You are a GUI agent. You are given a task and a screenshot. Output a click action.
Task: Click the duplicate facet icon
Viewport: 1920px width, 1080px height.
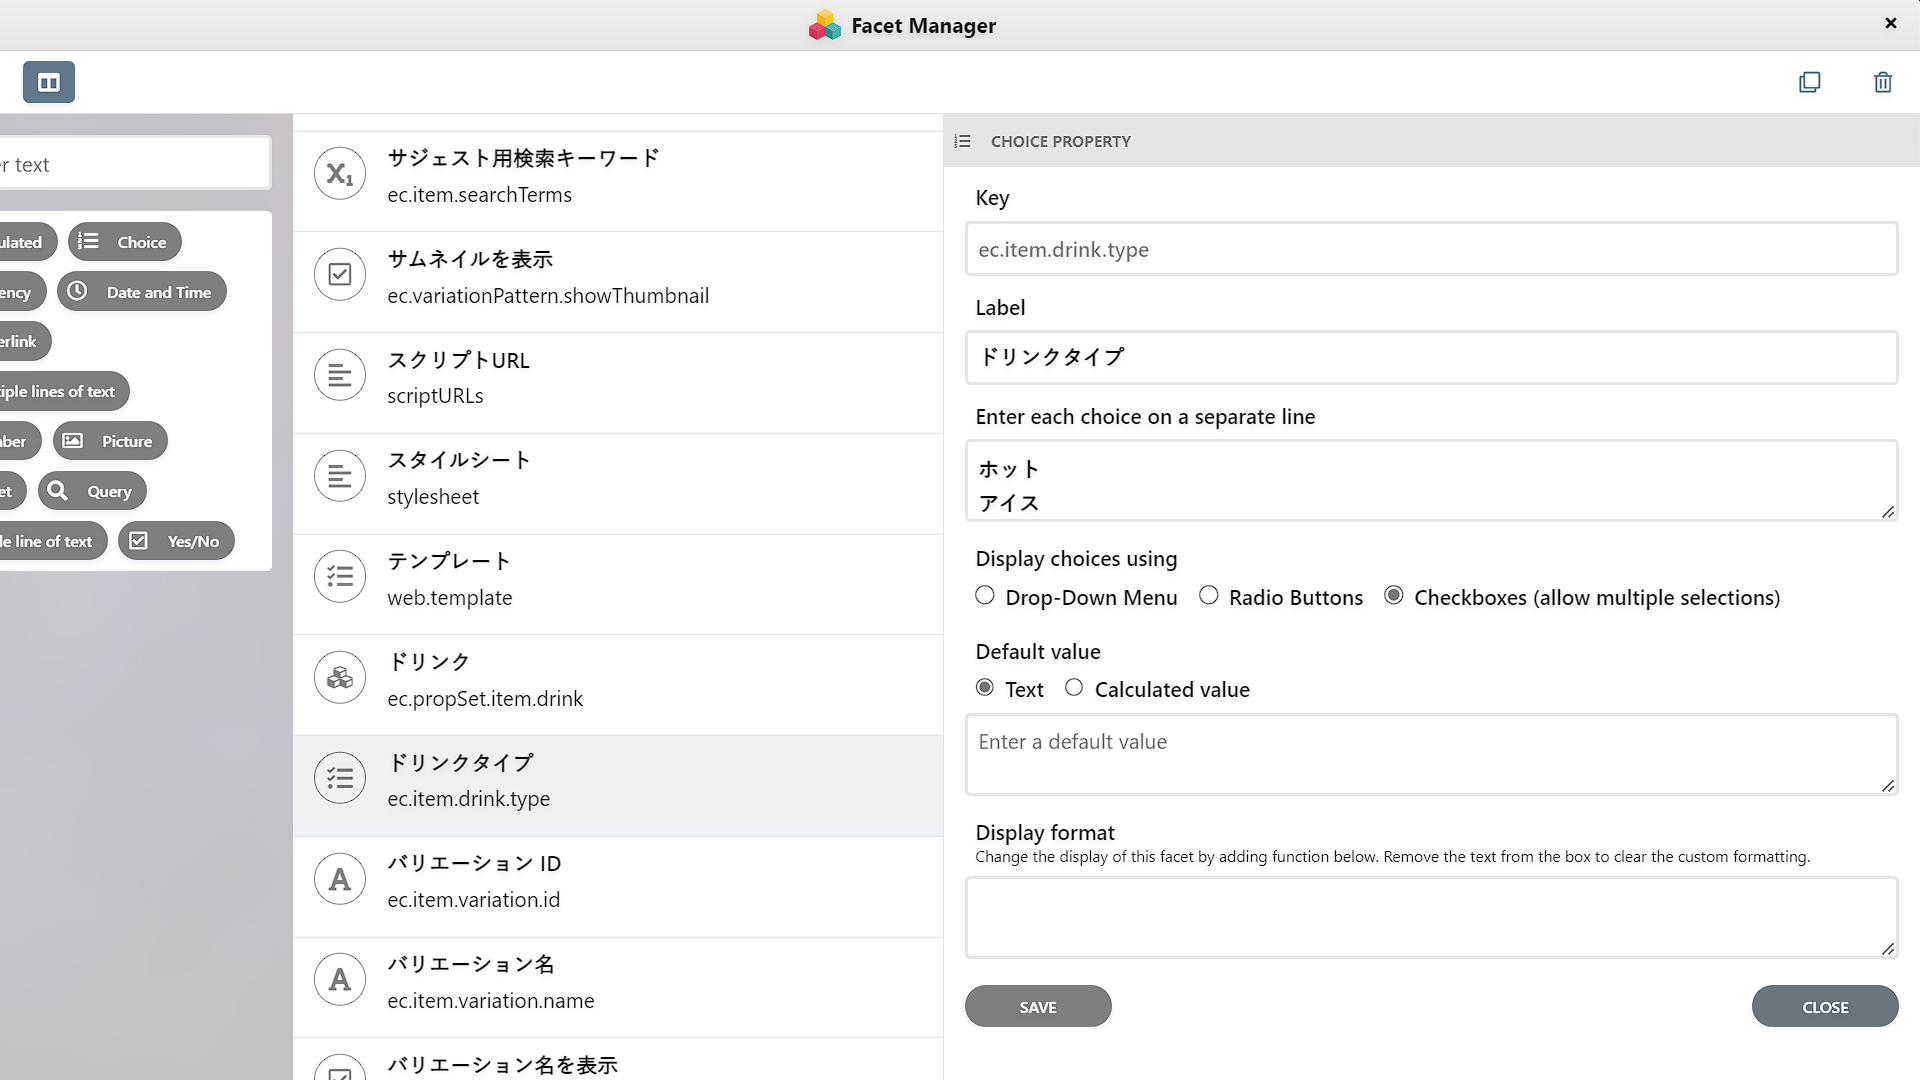tap(1809, 82)
